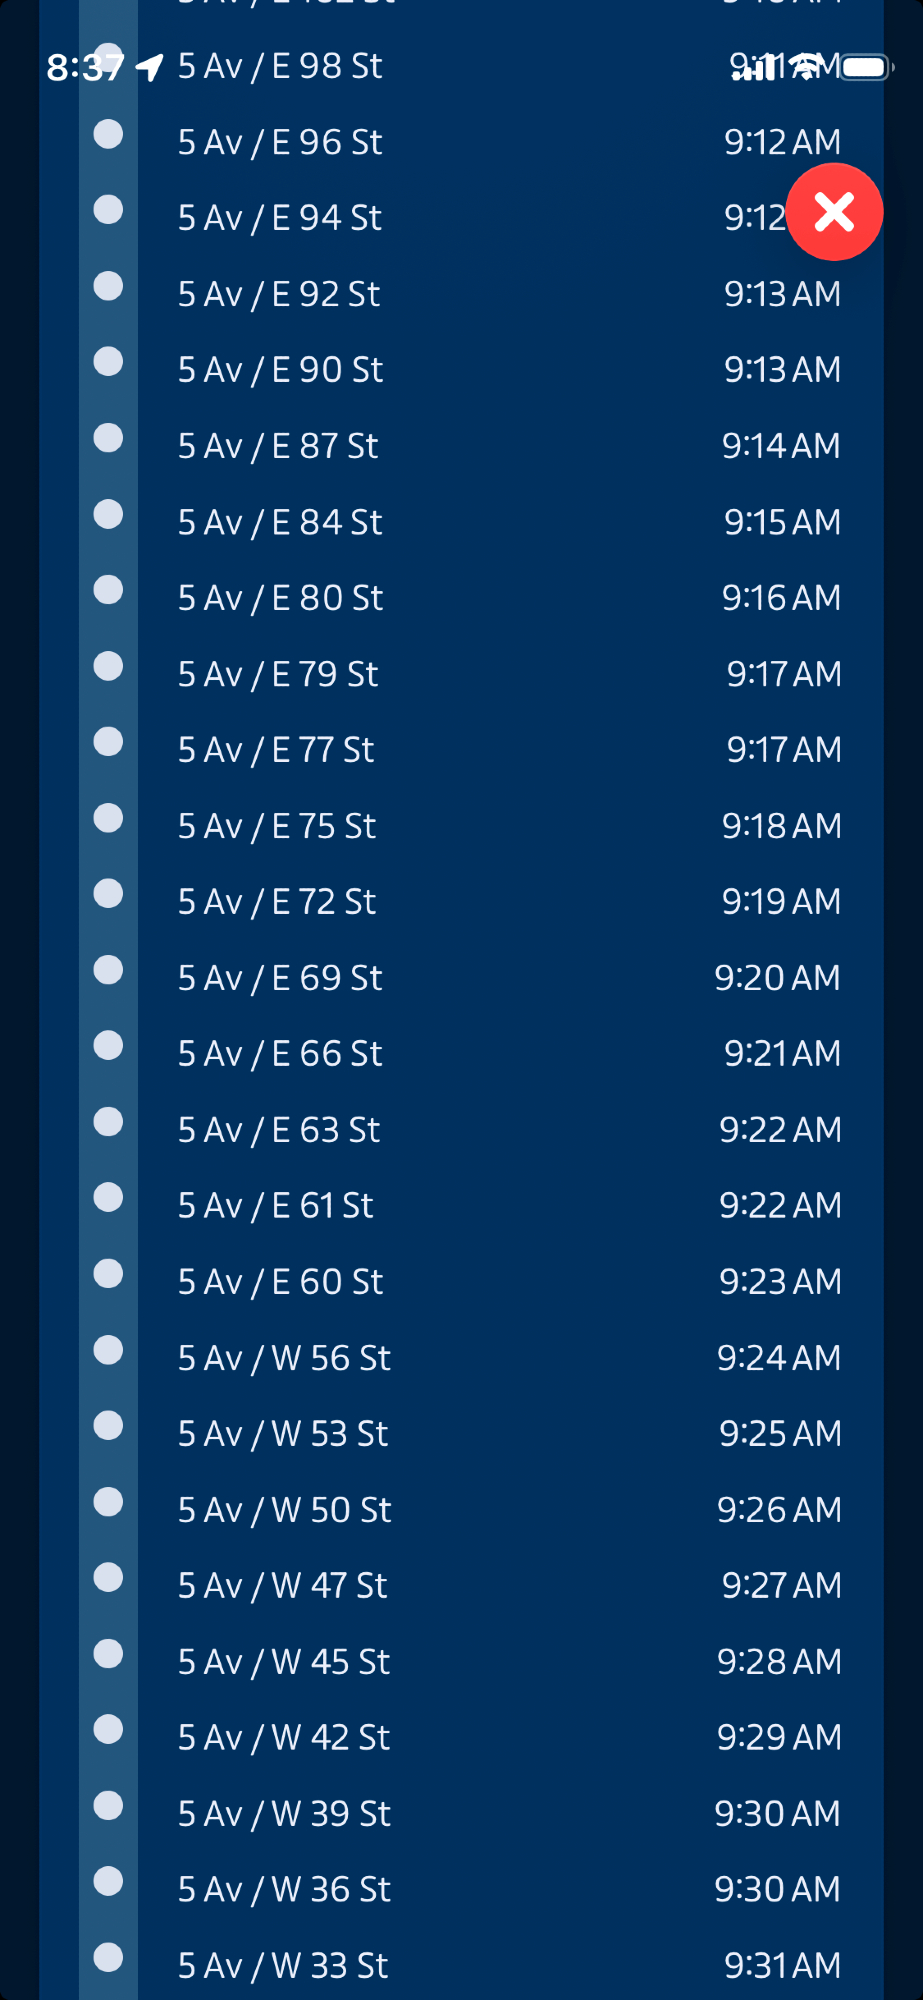Open the 5 Av / W 33 St stop

tap(282, 1966)
